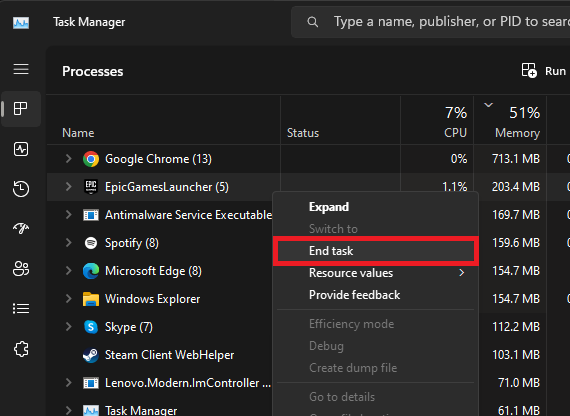
Task: Click the Spotify process icon
Action: tap(91, 243)
